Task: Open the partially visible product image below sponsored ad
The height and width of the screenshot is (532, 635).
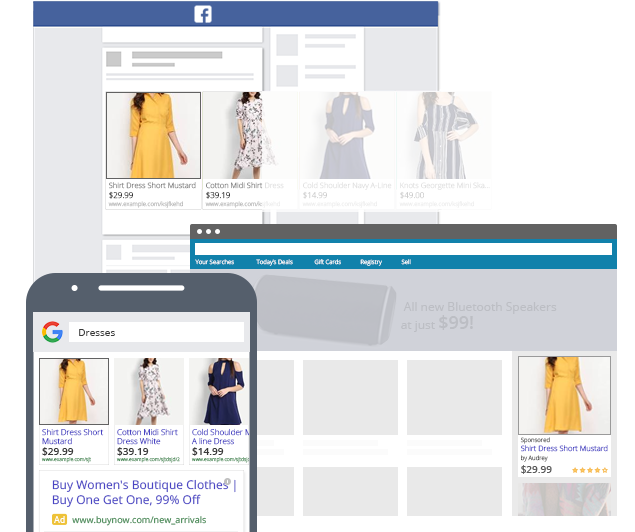Action: coord(564,499)
